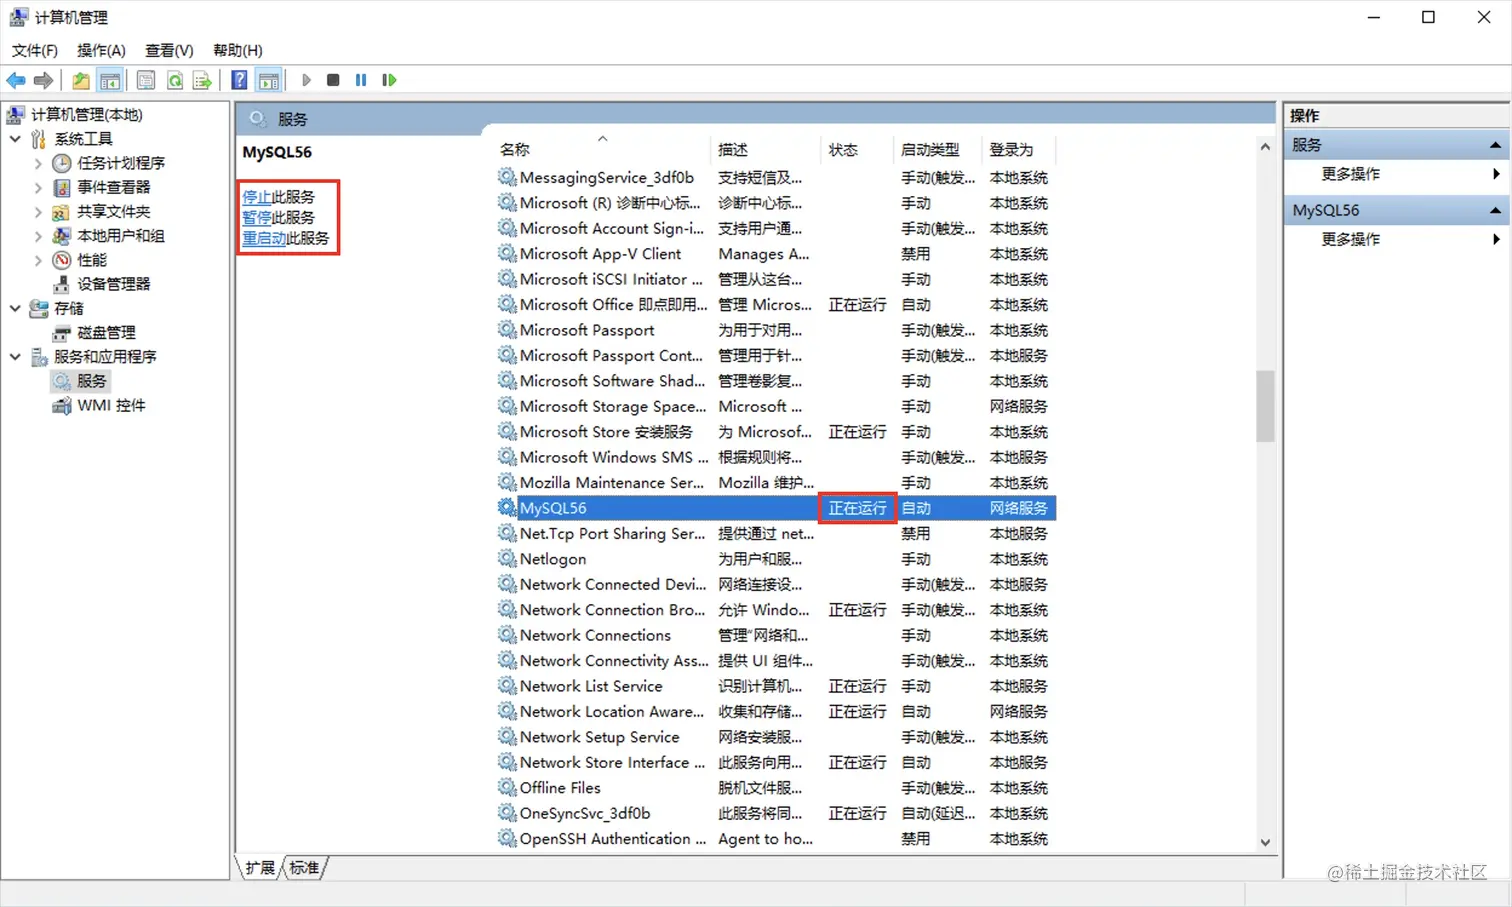Click the 磁盘管理 tree icon
Screen dimensions: 1512x907
62,333
